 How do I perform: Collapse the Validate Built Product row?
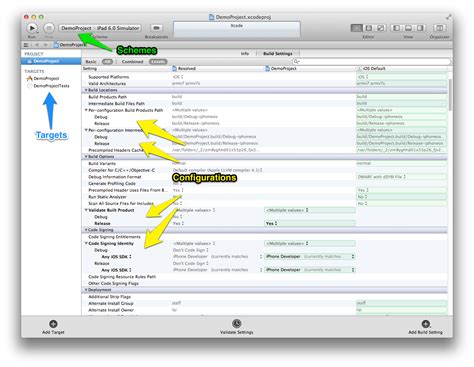pyautogui.click(x=86, y=210)
